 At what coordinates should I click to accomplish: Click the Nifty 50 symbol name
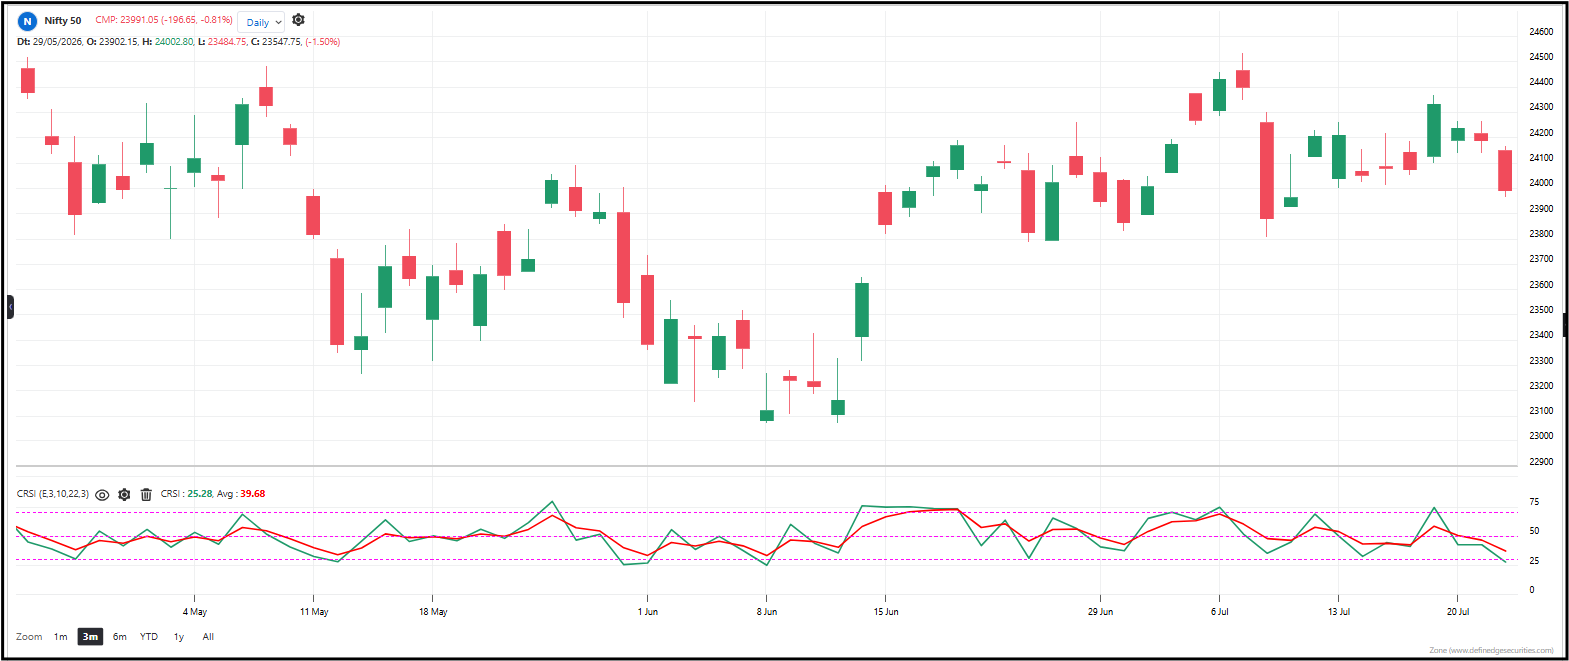tap(63, 20)
